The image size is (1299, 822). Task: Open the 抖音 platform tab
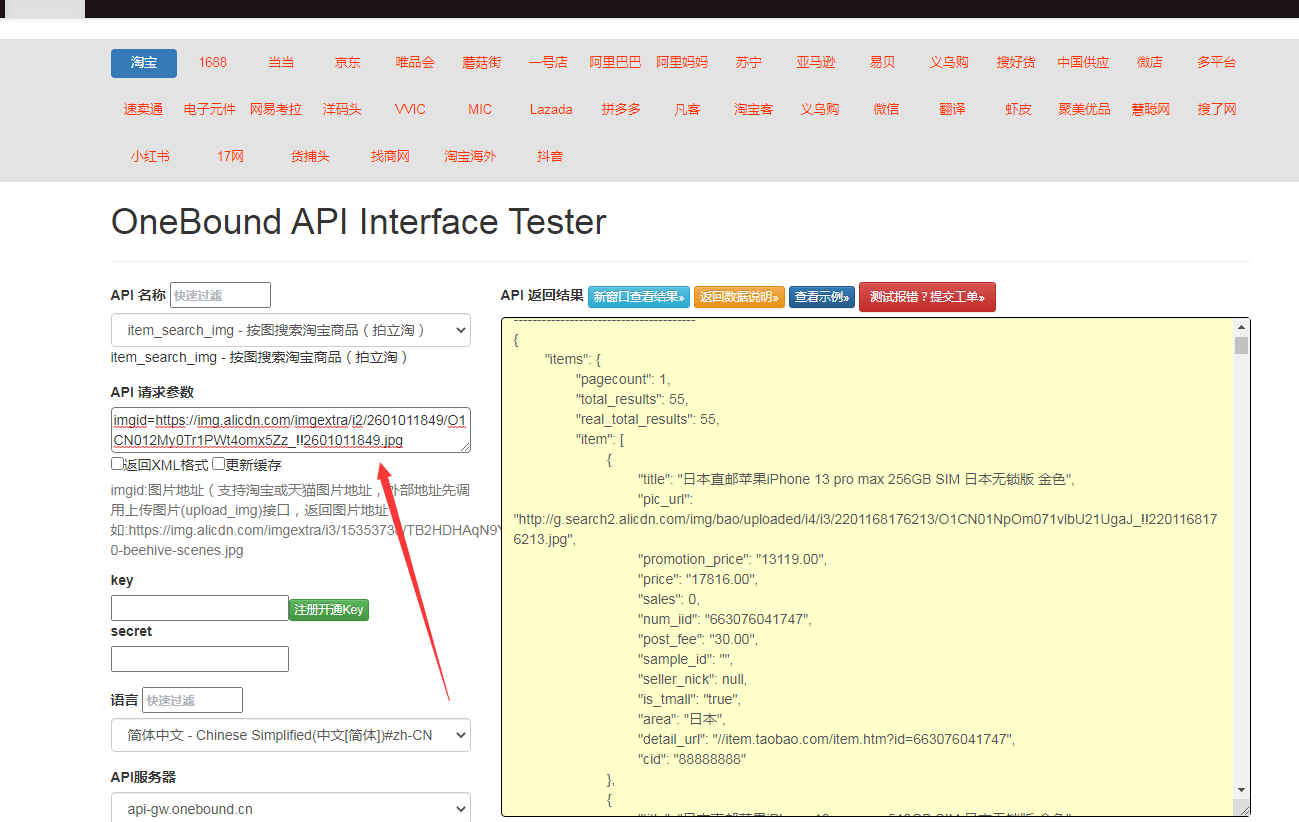550,156
